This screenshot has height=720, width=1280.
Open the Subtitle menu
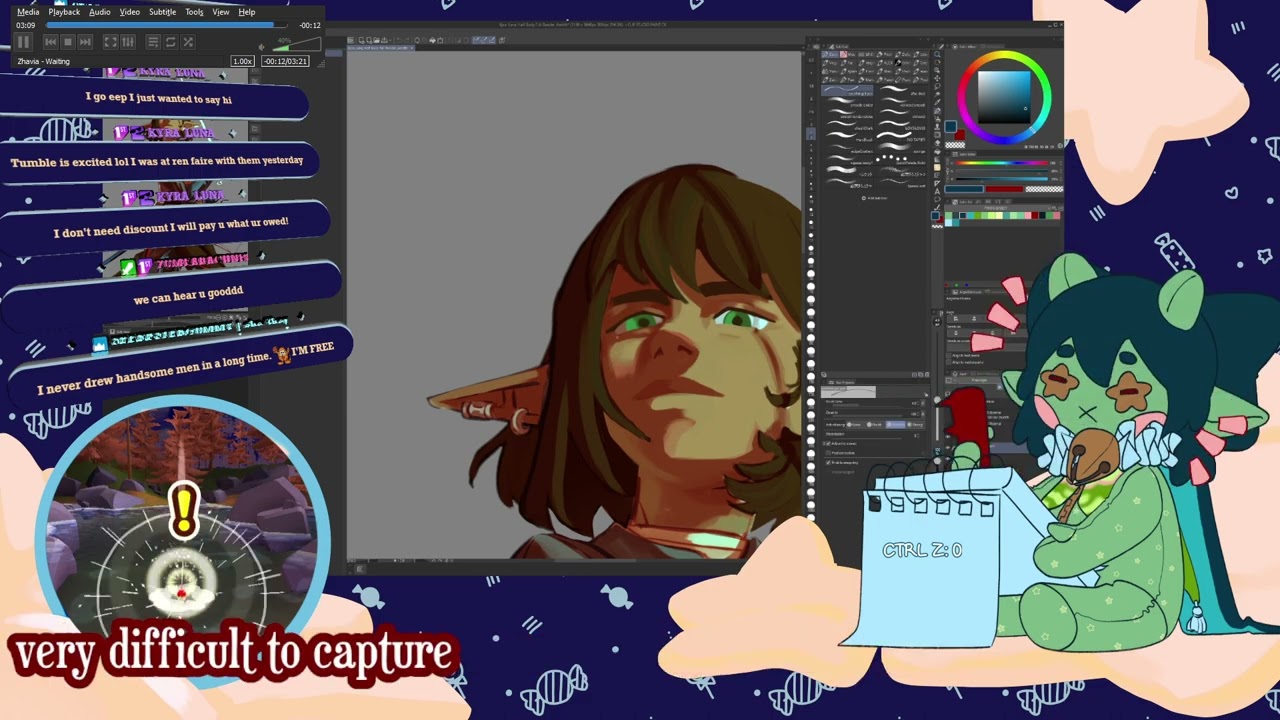(162, 12)
